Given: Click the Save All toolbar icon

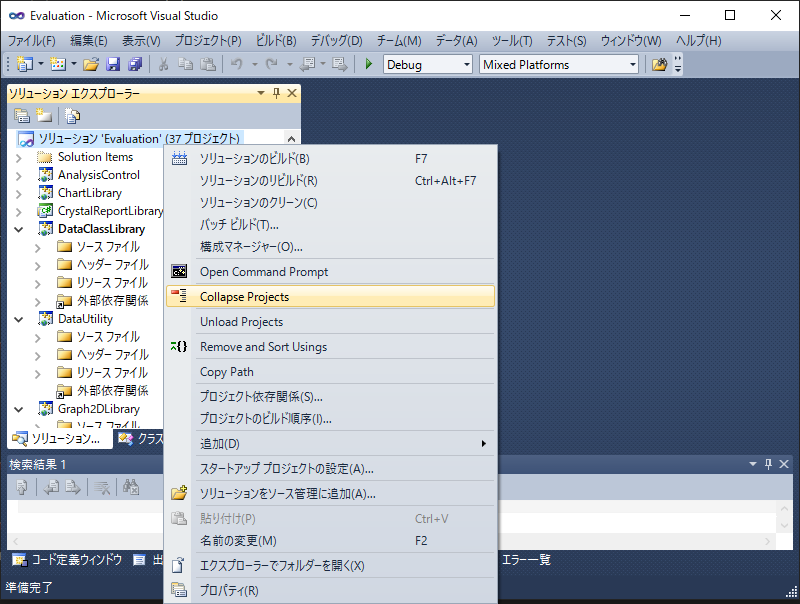Looking at the screenshot, I should tap(135, 64).
